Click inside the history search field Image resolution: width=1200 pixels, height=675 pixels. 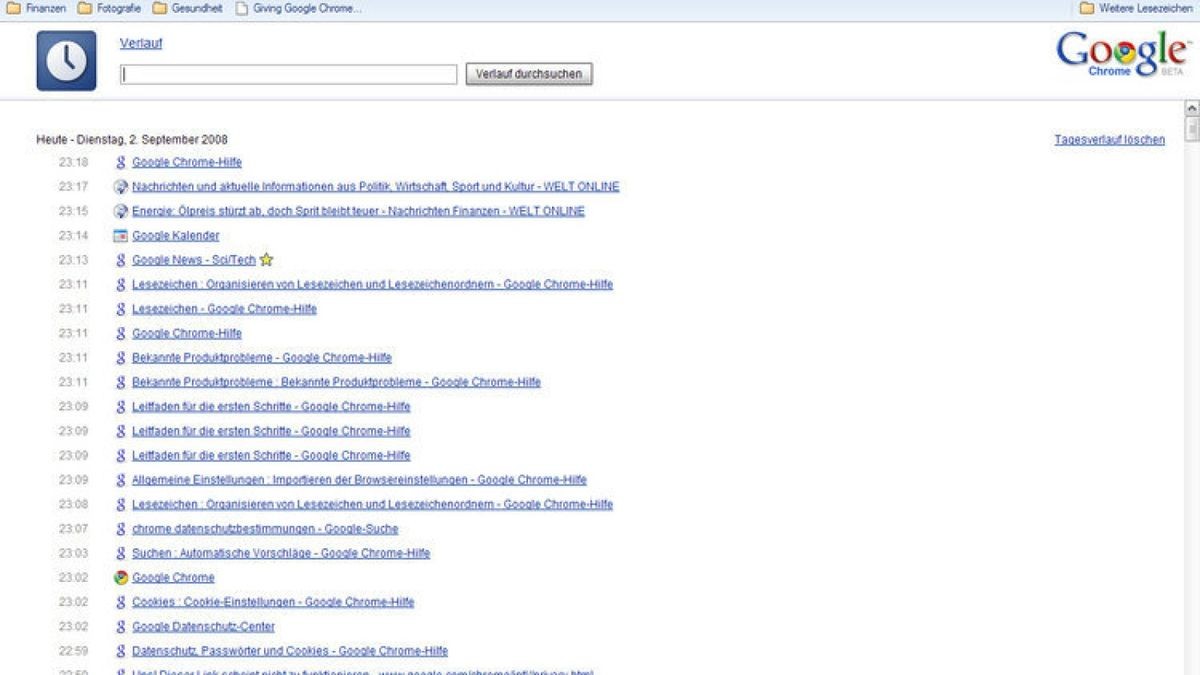point(290,74)
